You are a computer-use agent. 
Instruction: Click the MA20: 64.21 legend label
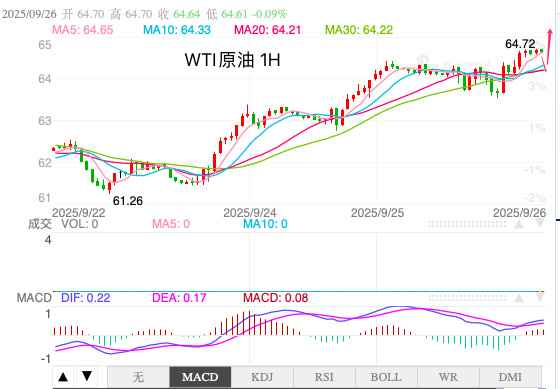[x=268, y=30]
